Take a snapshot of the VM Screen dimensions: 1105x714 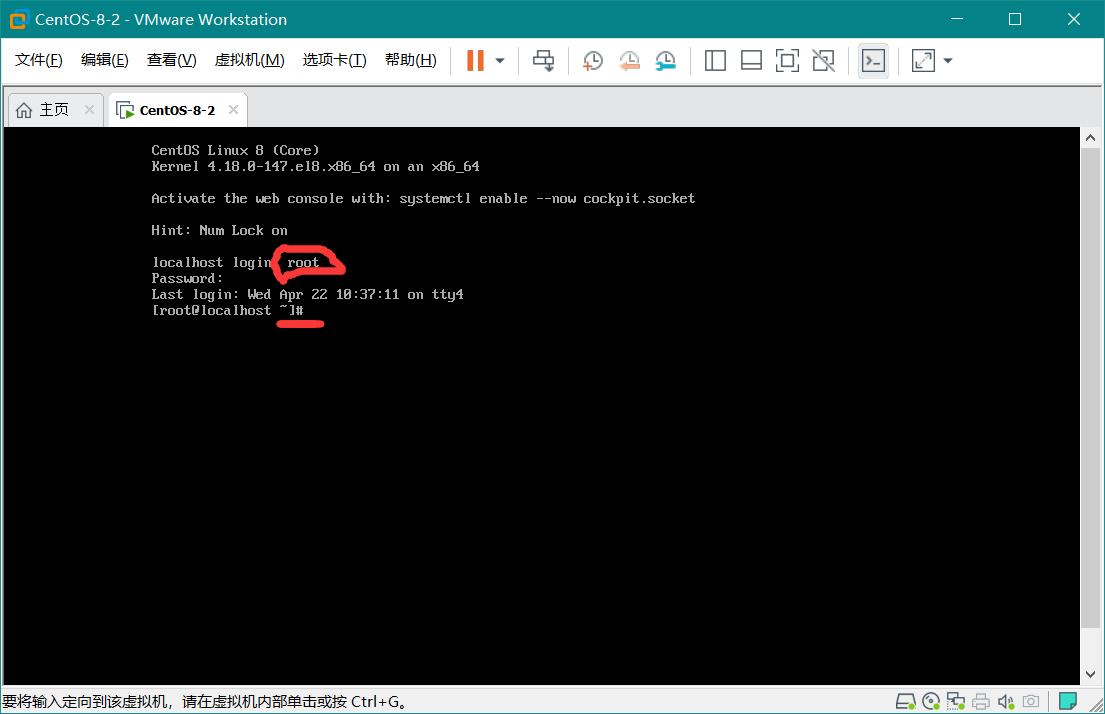coord(593,61)
